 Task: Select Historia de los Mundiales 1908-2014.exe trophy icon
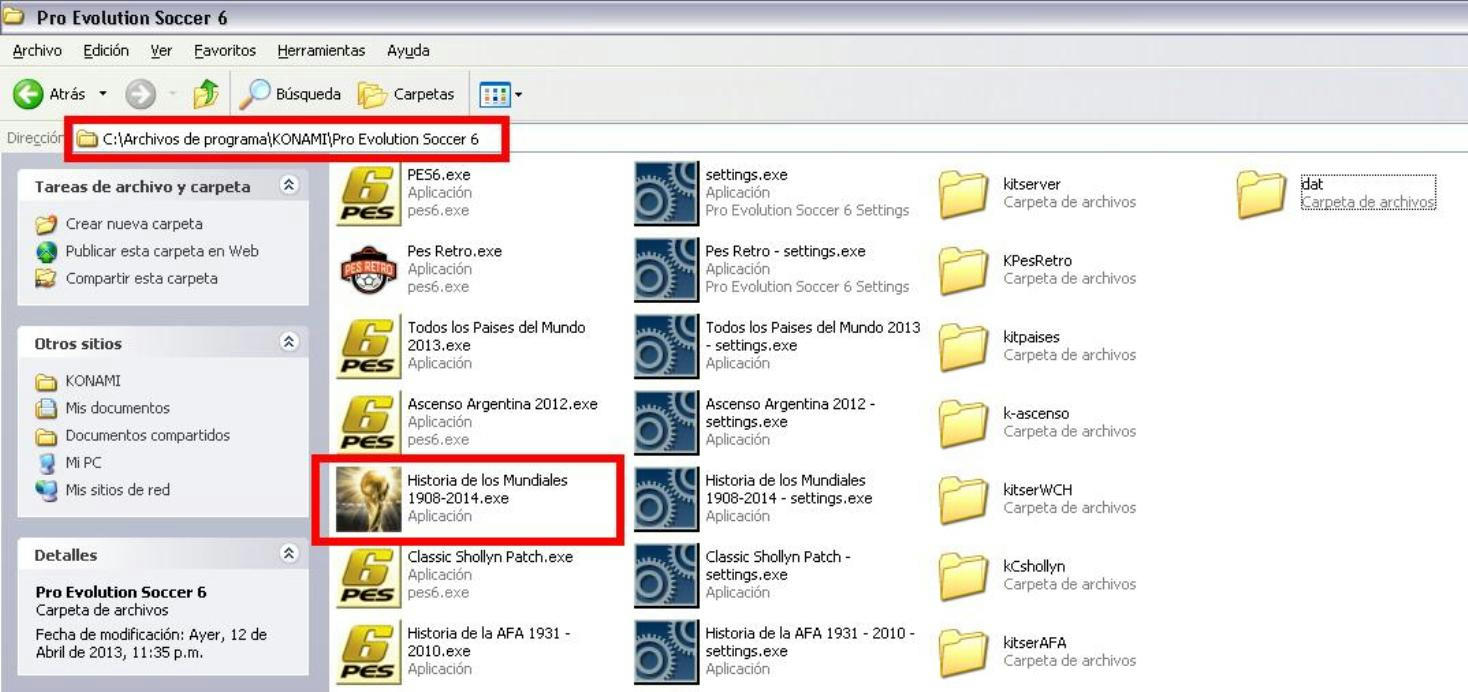(368, 499)
